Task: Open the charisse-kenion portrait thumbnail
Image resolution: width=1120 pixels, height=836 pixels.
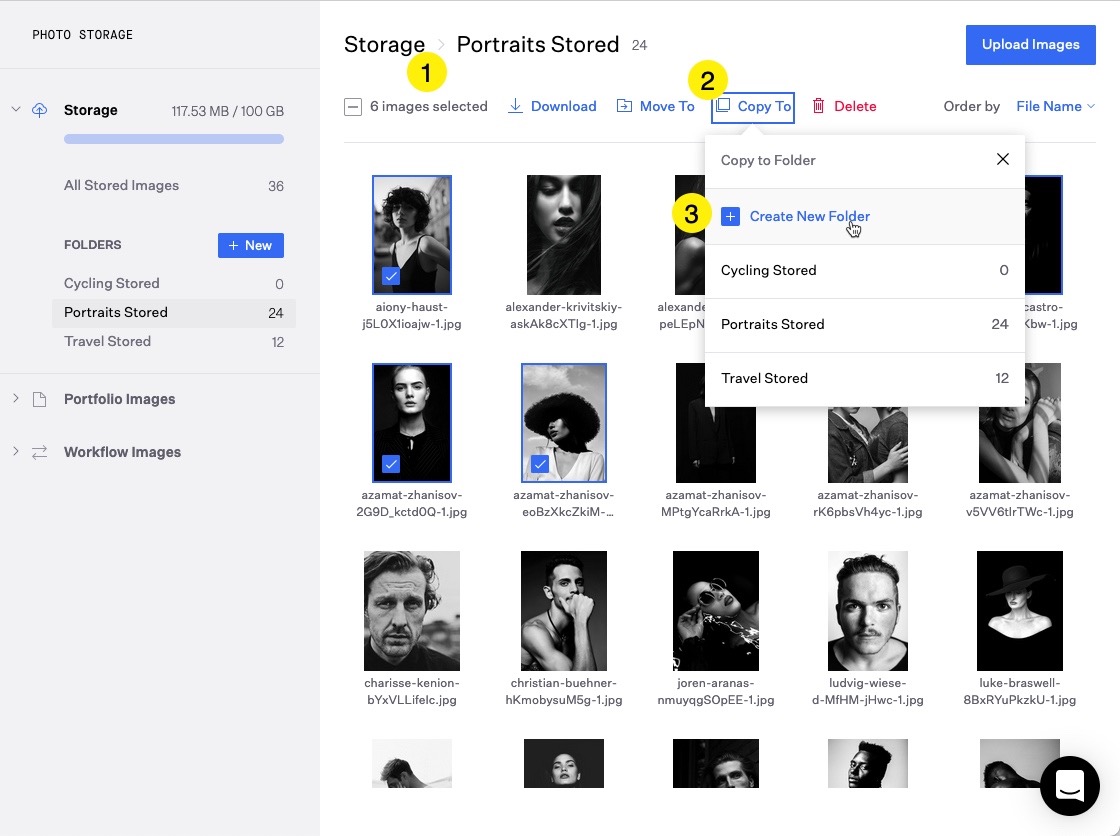Action: coord(412,610)
